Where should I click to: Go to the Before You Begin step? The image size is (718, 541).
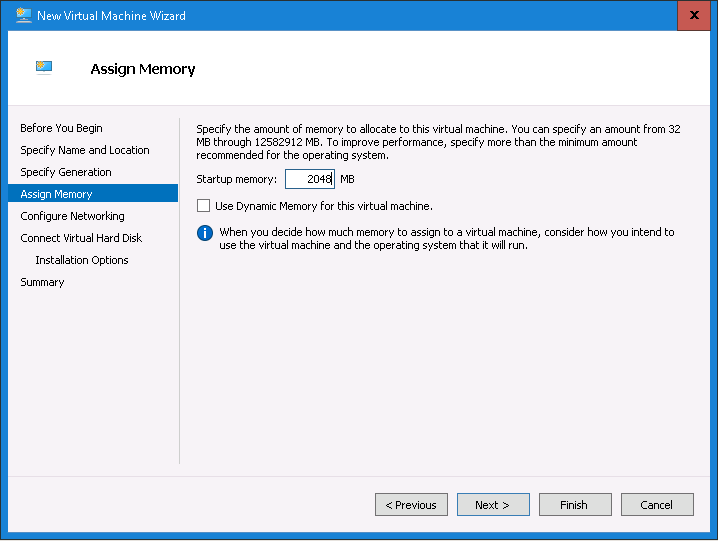click(61, 128)
